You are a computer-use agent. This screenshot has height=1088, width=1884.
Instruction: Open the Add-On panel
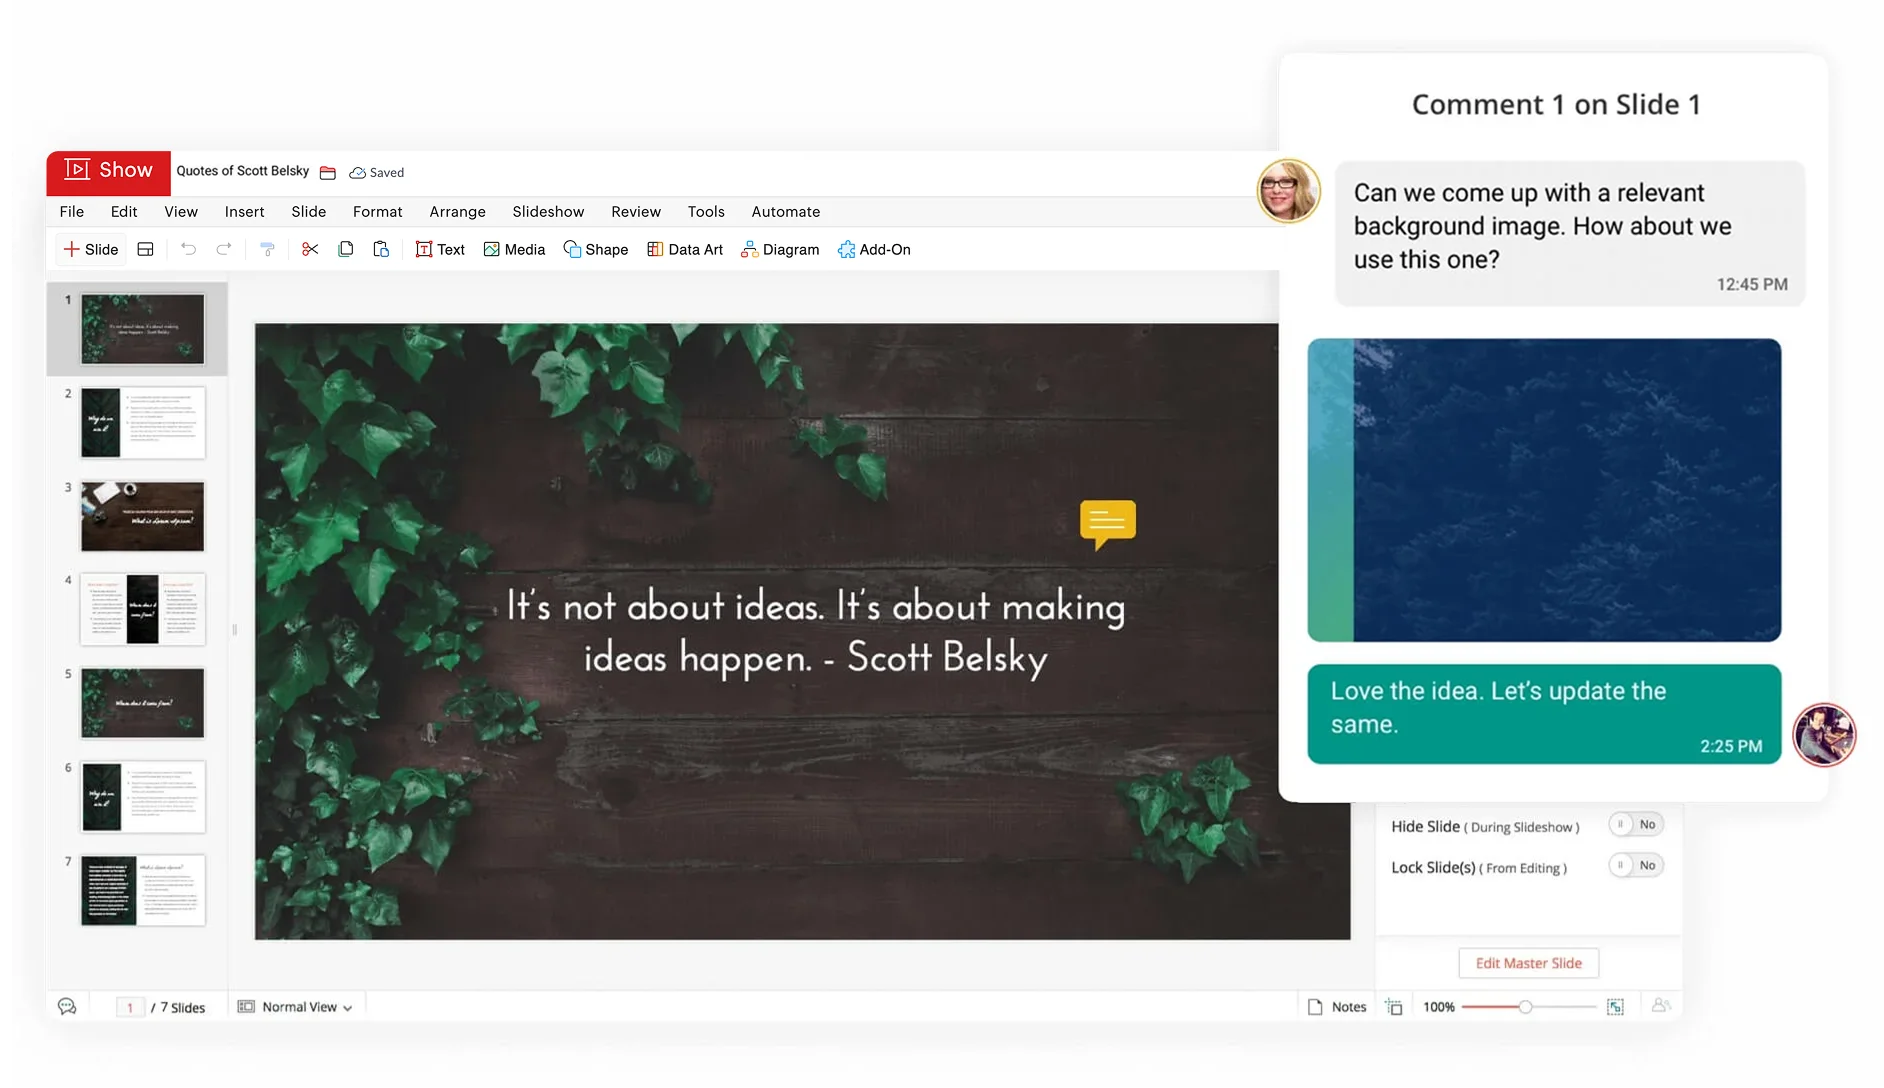click(x=874, y=249)
